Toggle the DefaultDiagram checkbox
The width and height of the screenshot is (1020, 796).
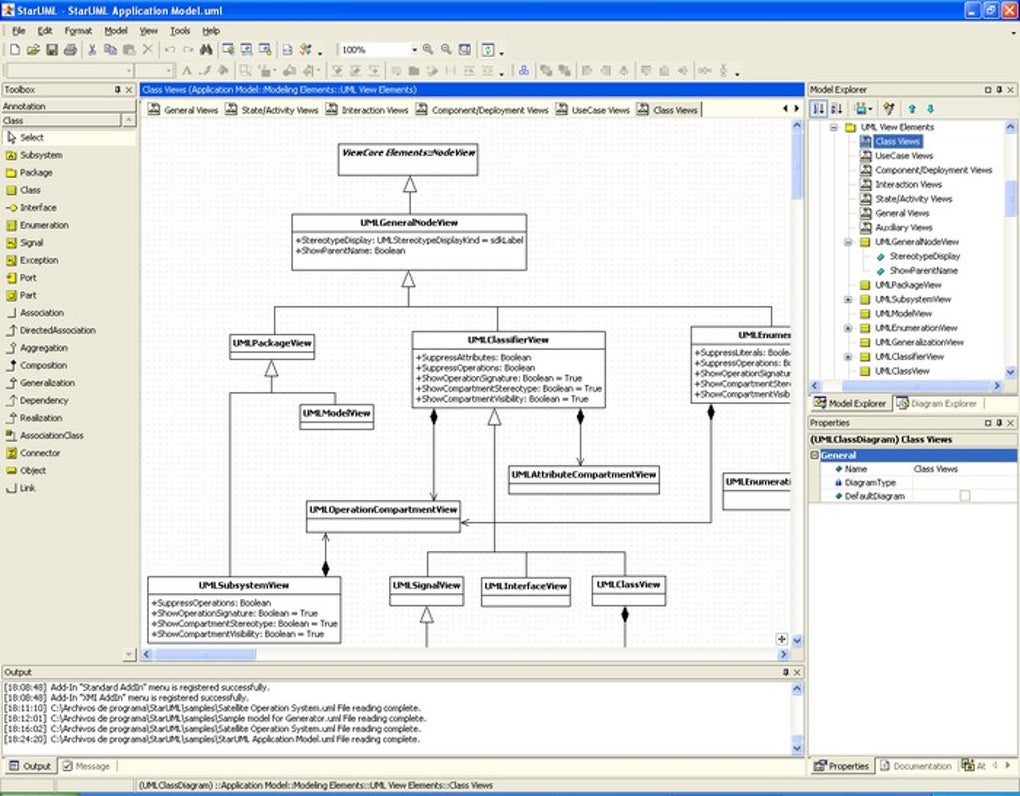pos(965,496)
